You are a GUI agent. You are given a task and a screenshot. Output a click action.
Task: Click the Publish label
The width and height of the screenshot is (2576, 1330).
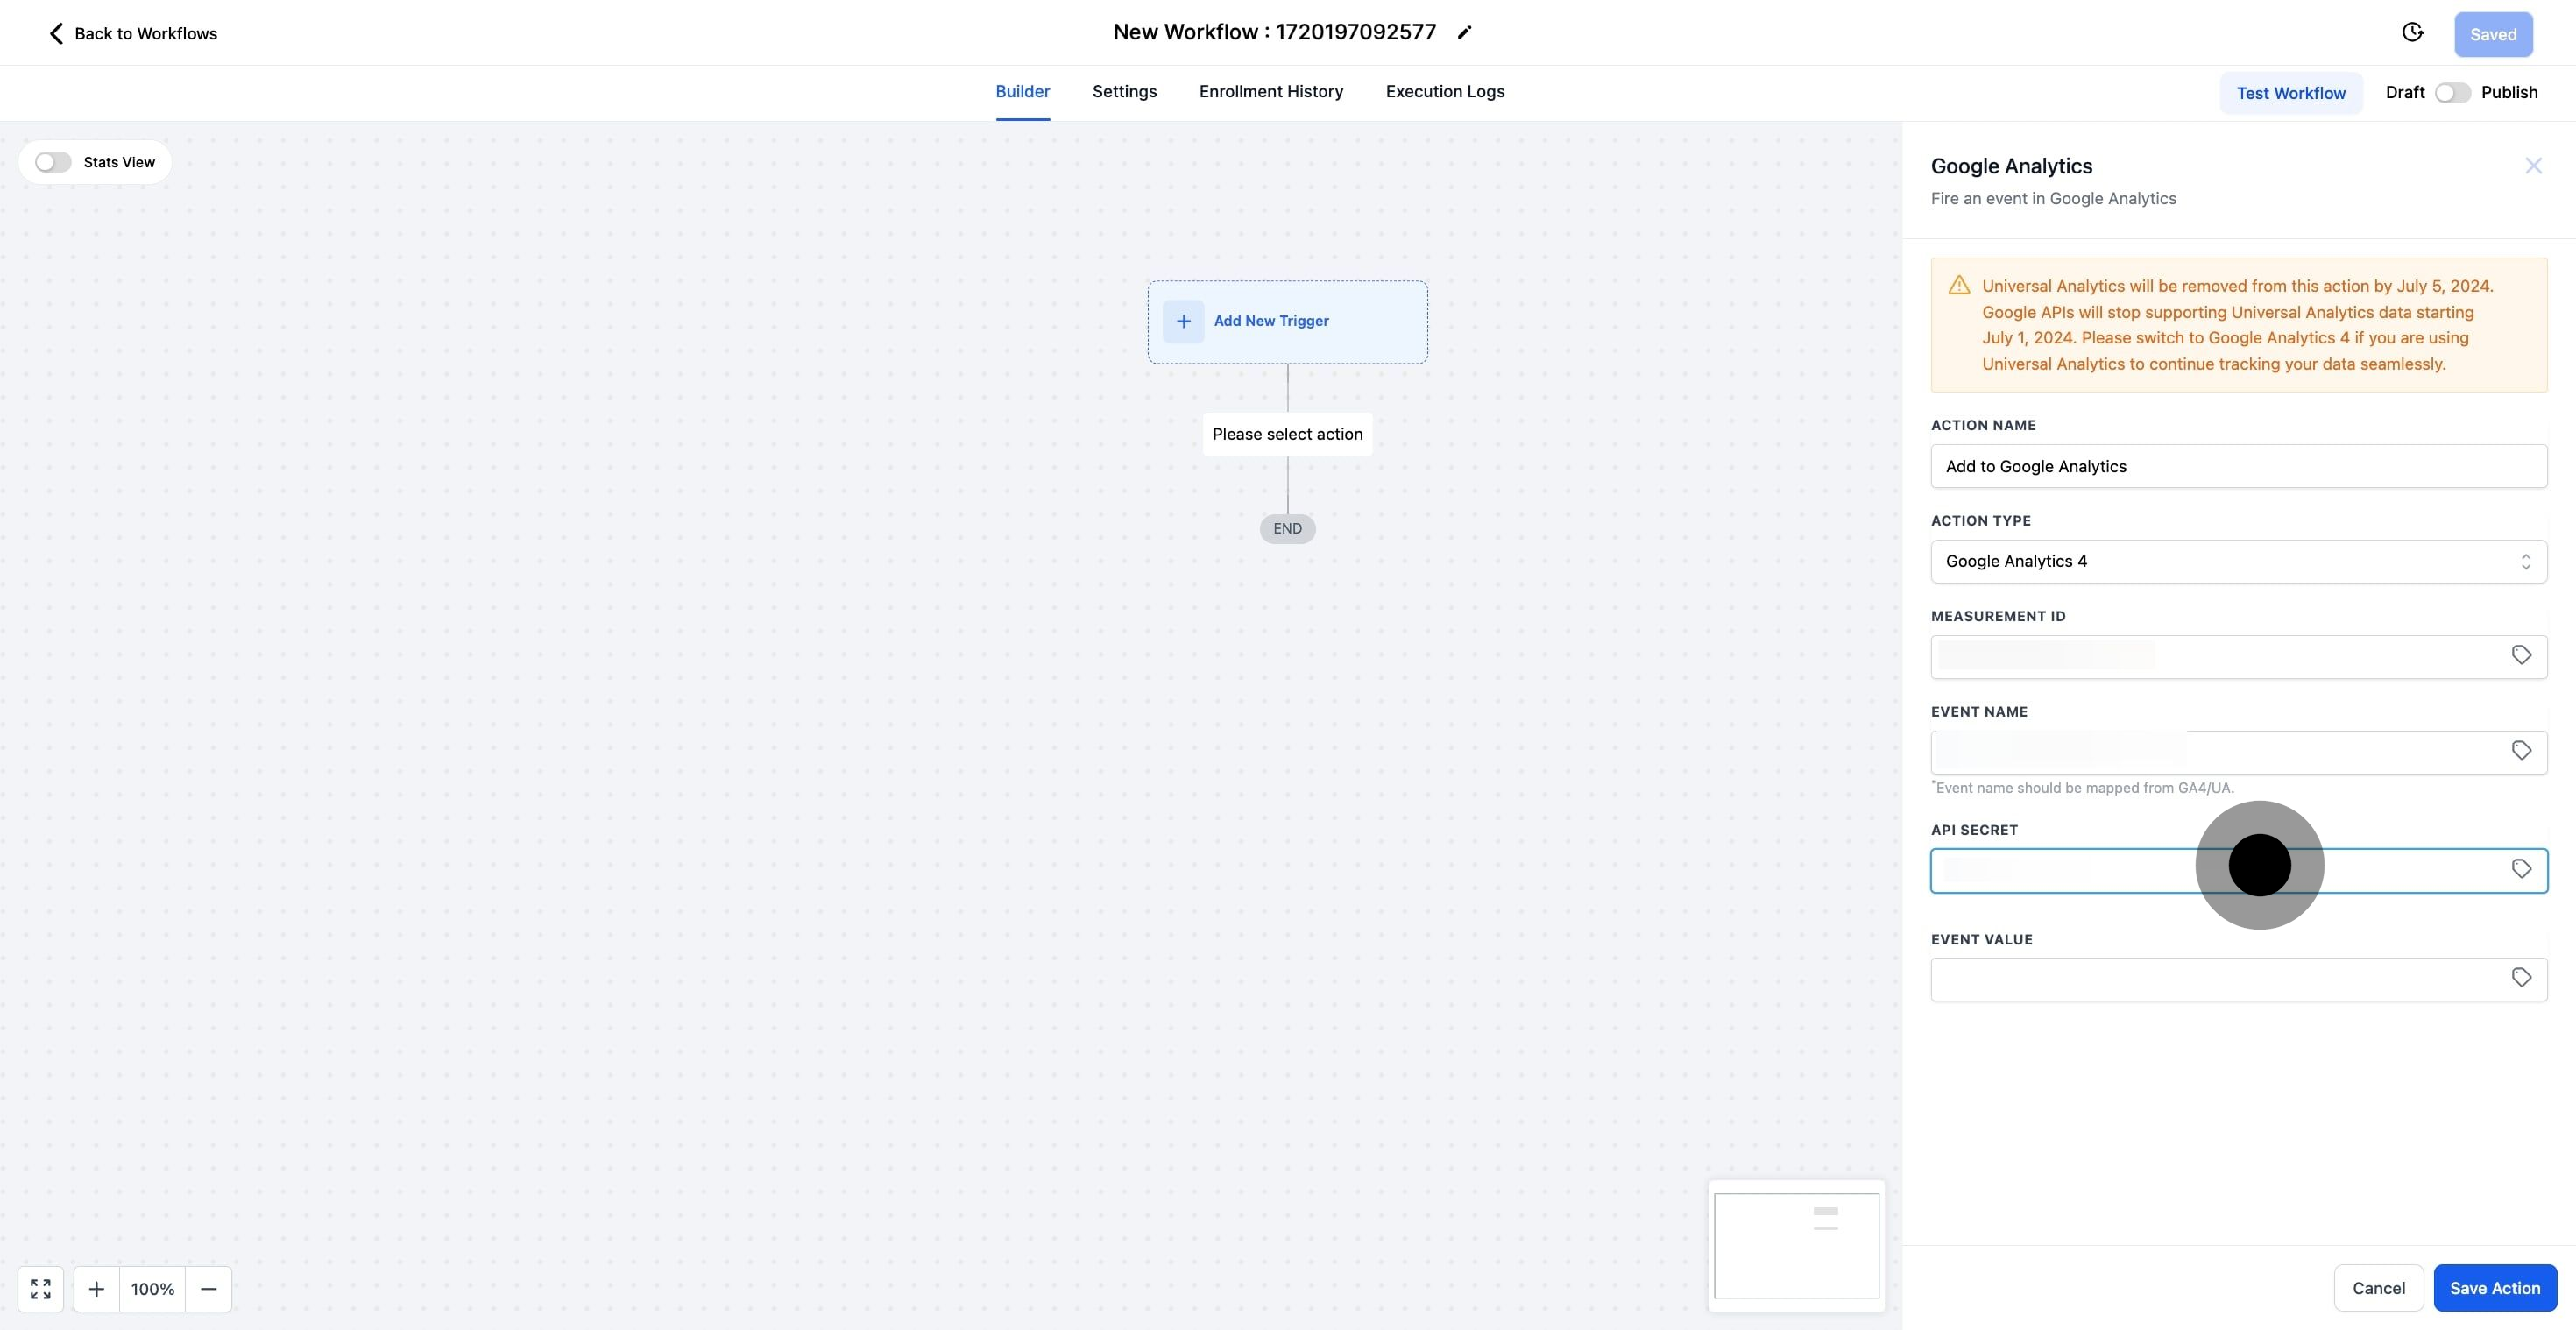tap(2509, 92)
